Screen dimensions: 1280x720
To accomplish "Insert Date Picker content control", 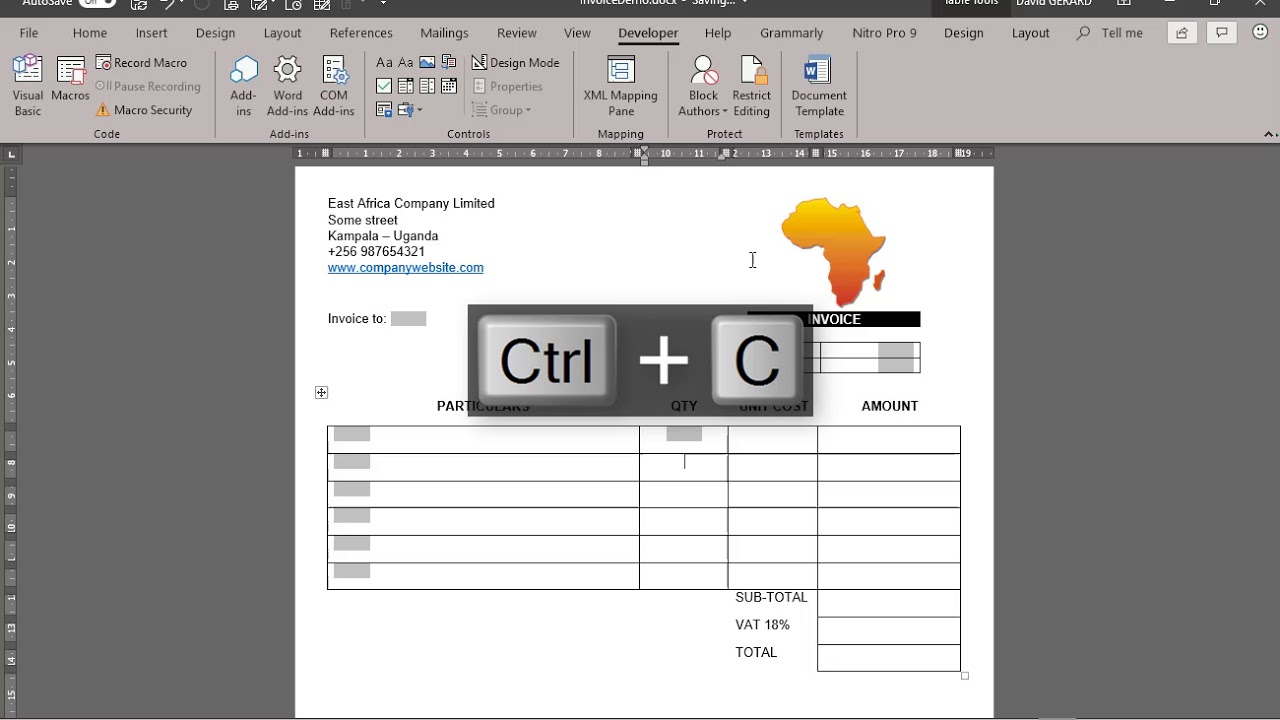I will 449,86.
